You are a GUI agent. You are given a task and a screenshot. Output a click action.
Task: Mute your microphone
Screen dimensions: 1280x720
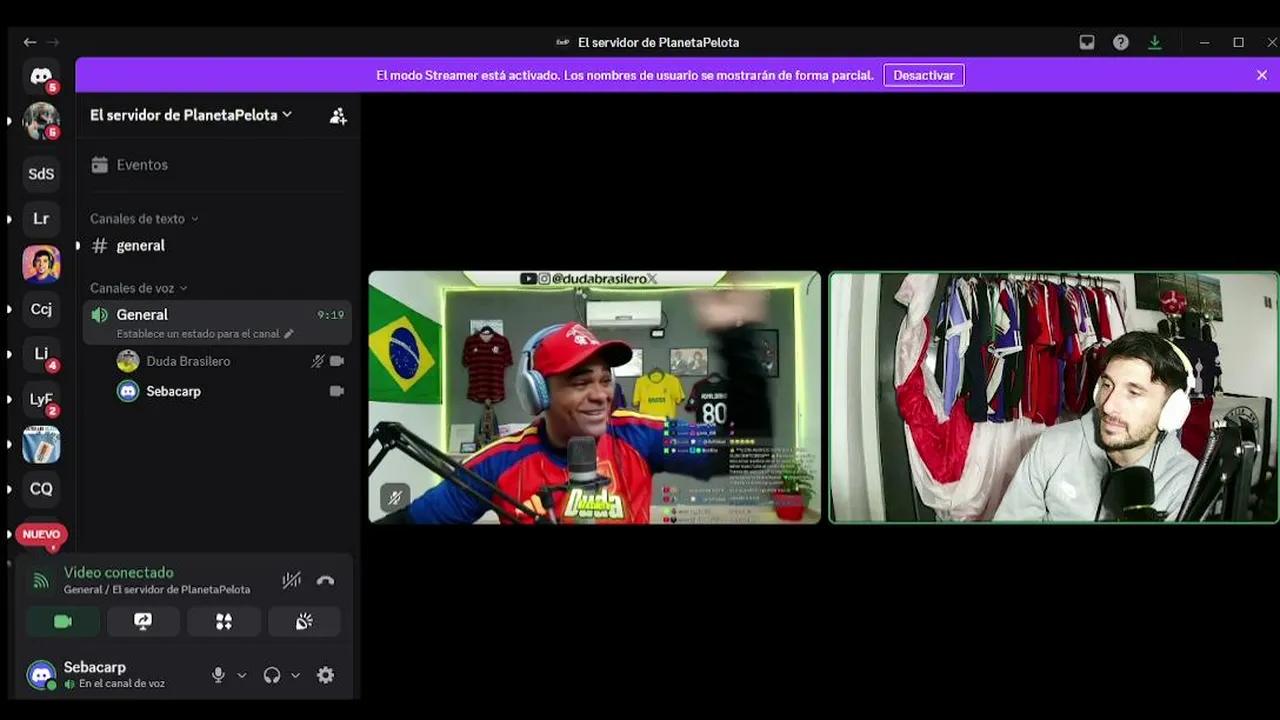[218, 675]
